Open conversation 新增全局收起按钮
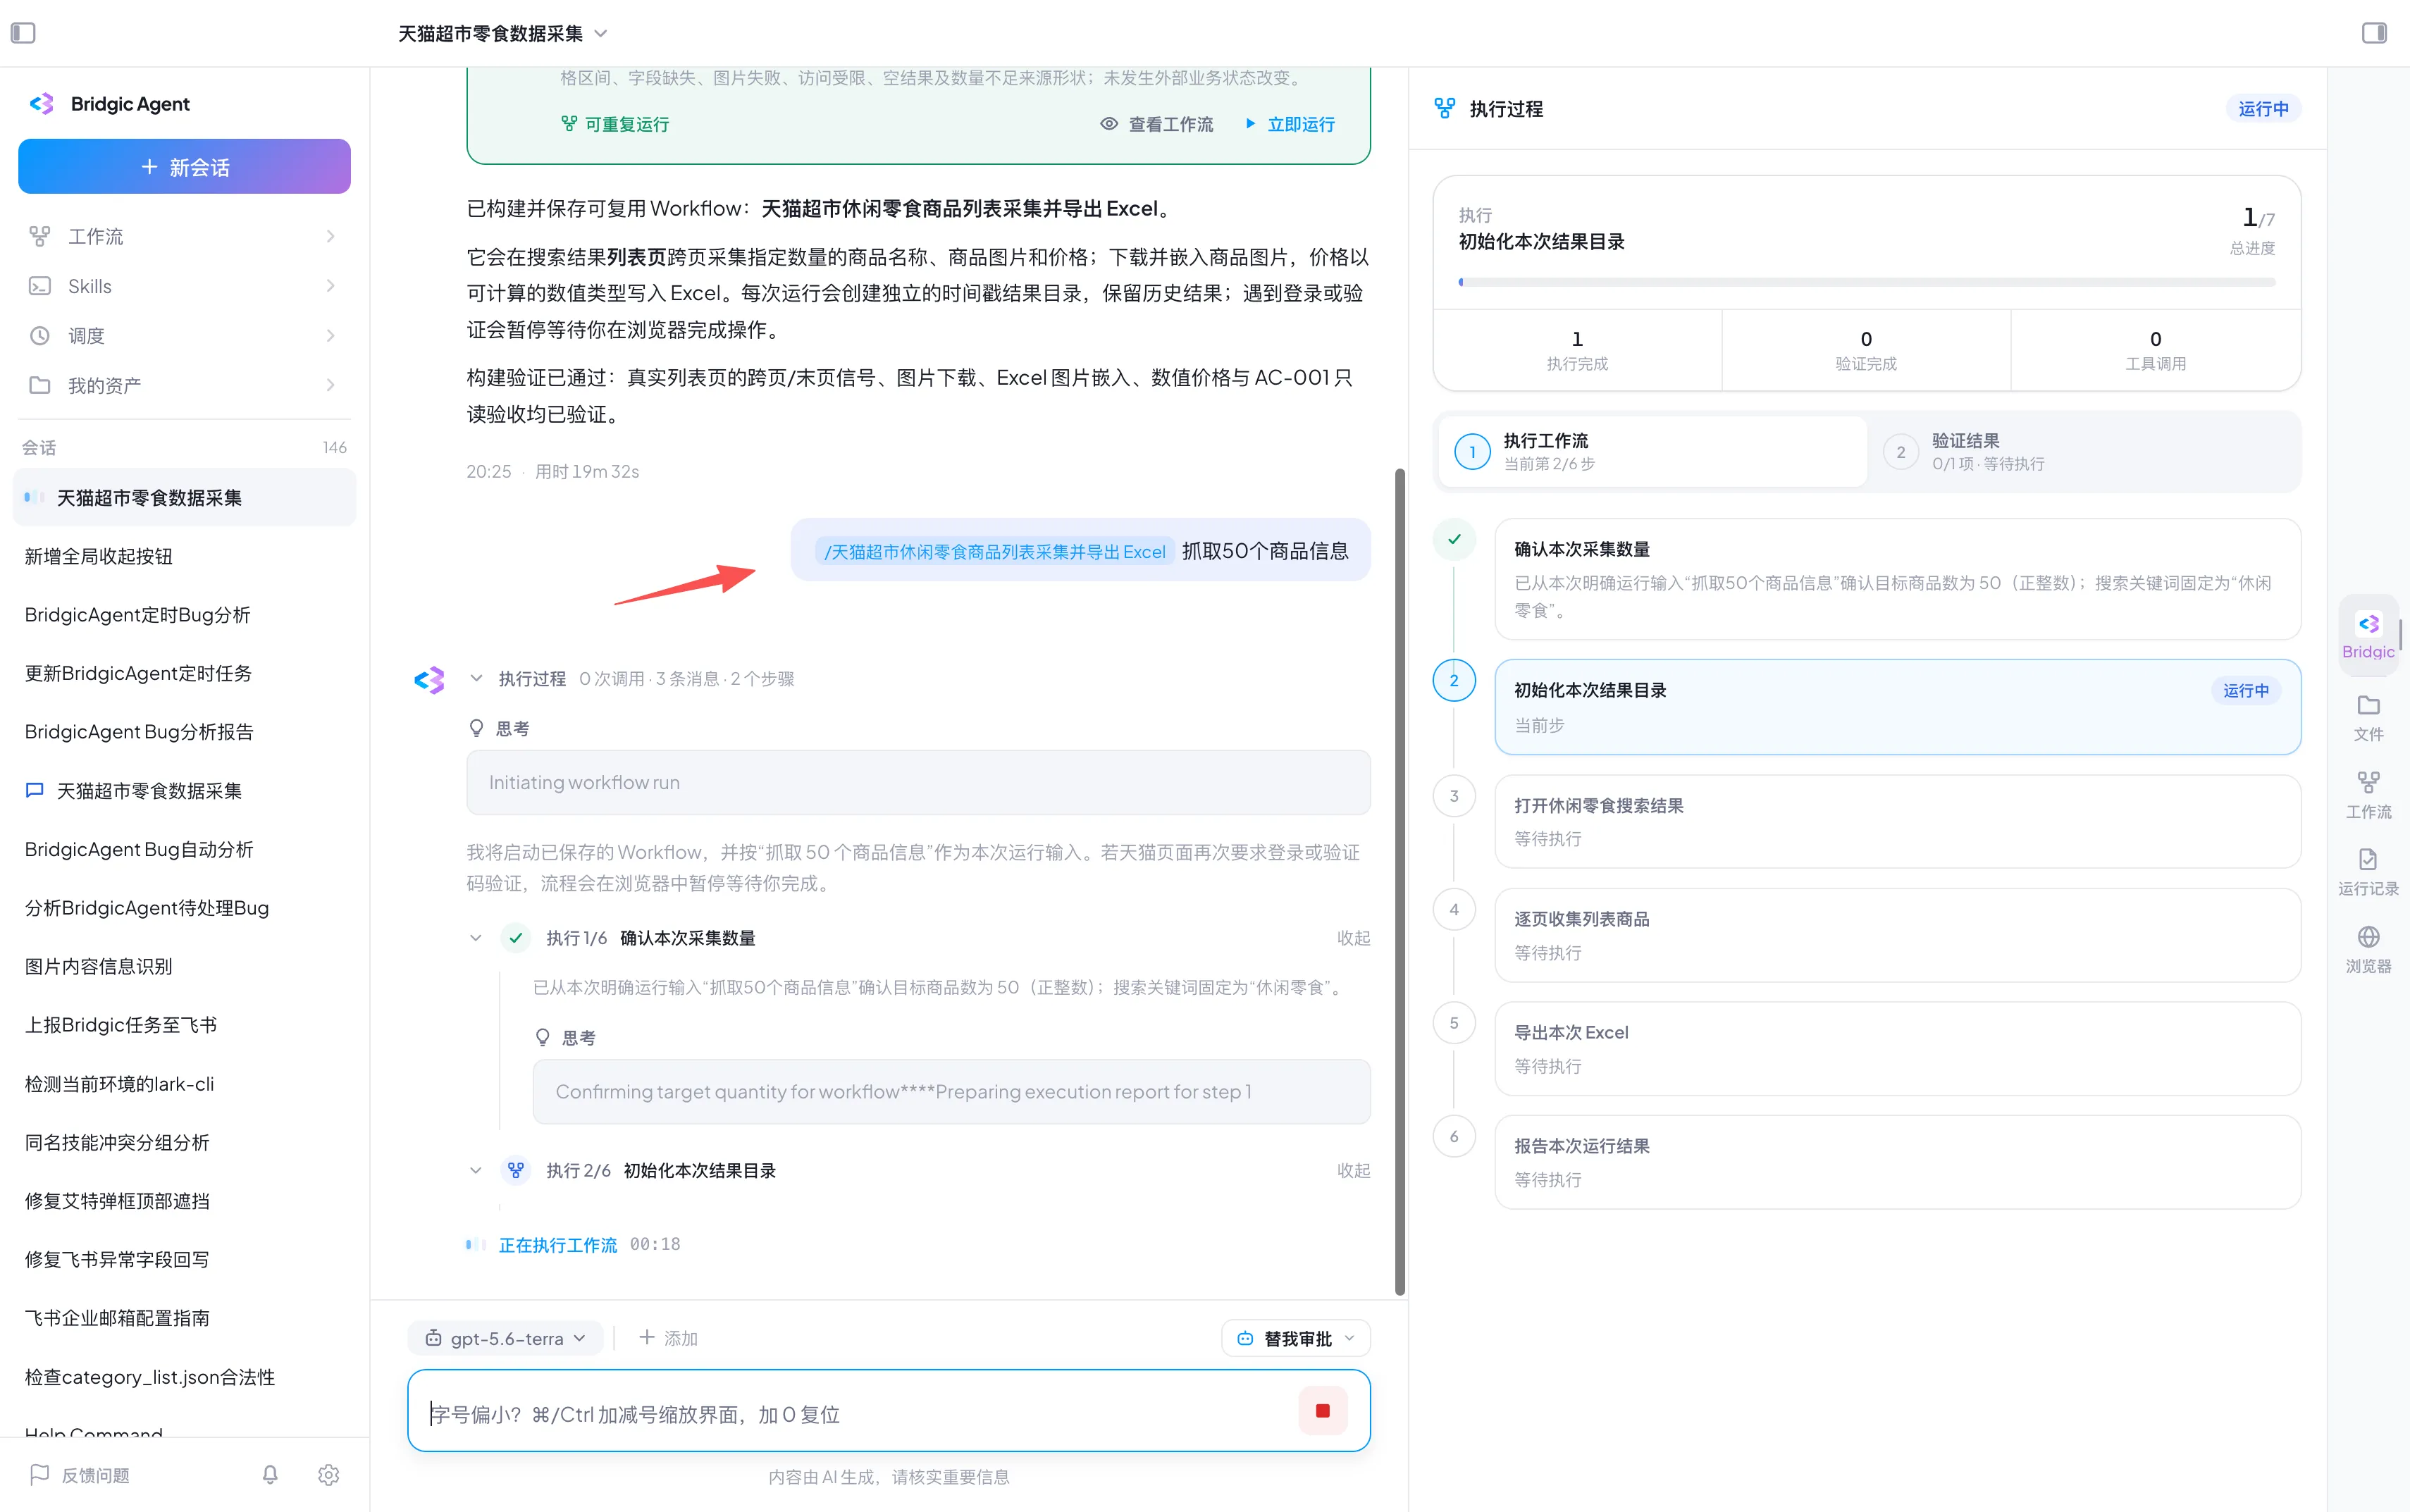Screen dimensions: 2410x1512 (184, 556)
